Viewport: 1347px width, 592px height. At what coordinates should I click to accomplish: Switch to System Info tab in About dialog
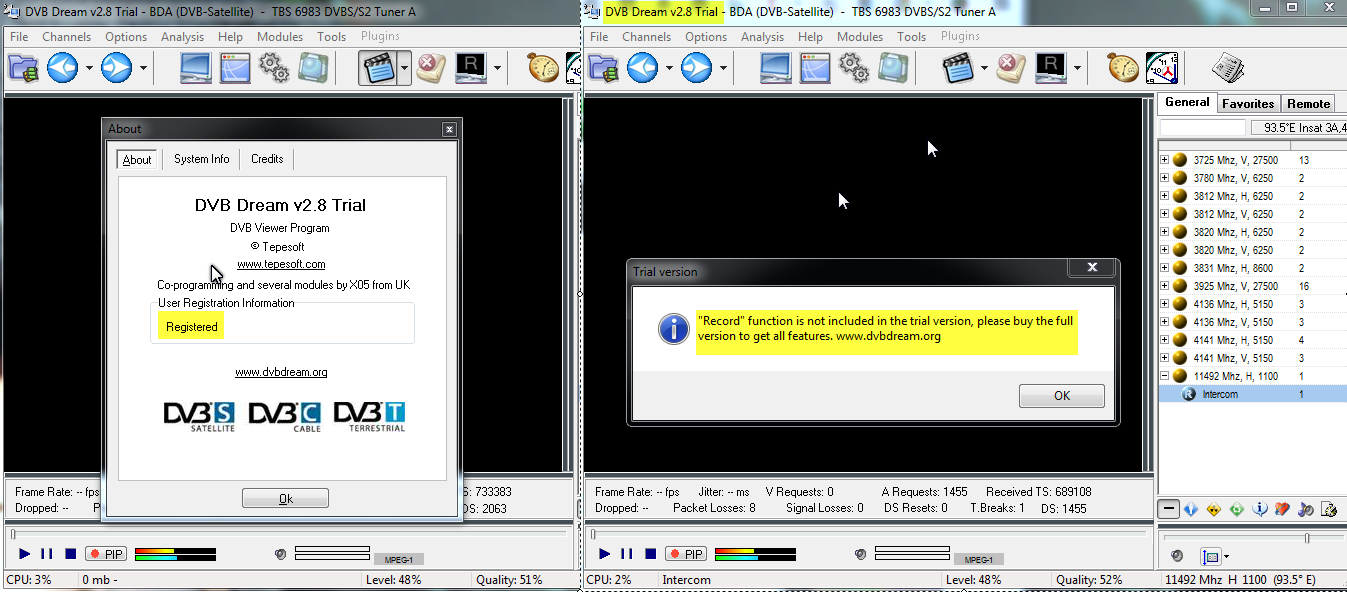201,159
